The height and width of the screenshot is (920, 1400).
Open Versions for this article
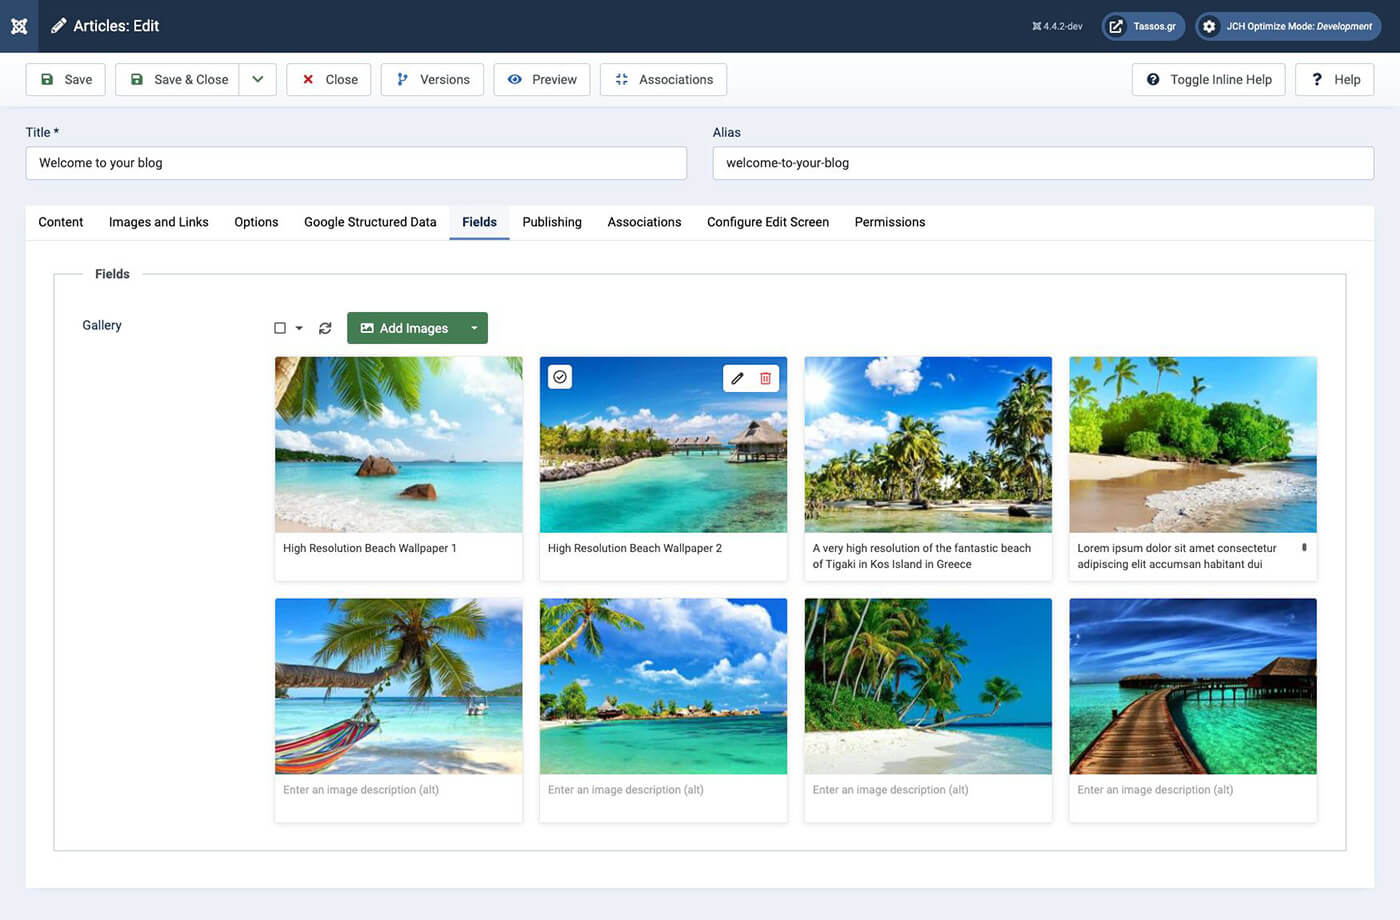[432, 79]
